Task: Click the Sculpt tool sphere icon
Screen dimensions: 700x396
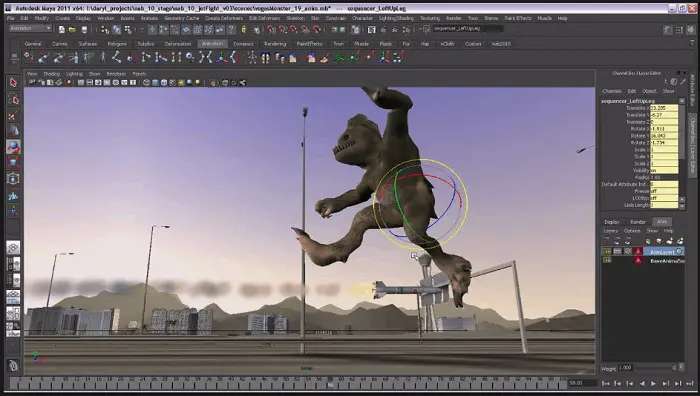Action: pyautogui.click(x=13, y=147)
